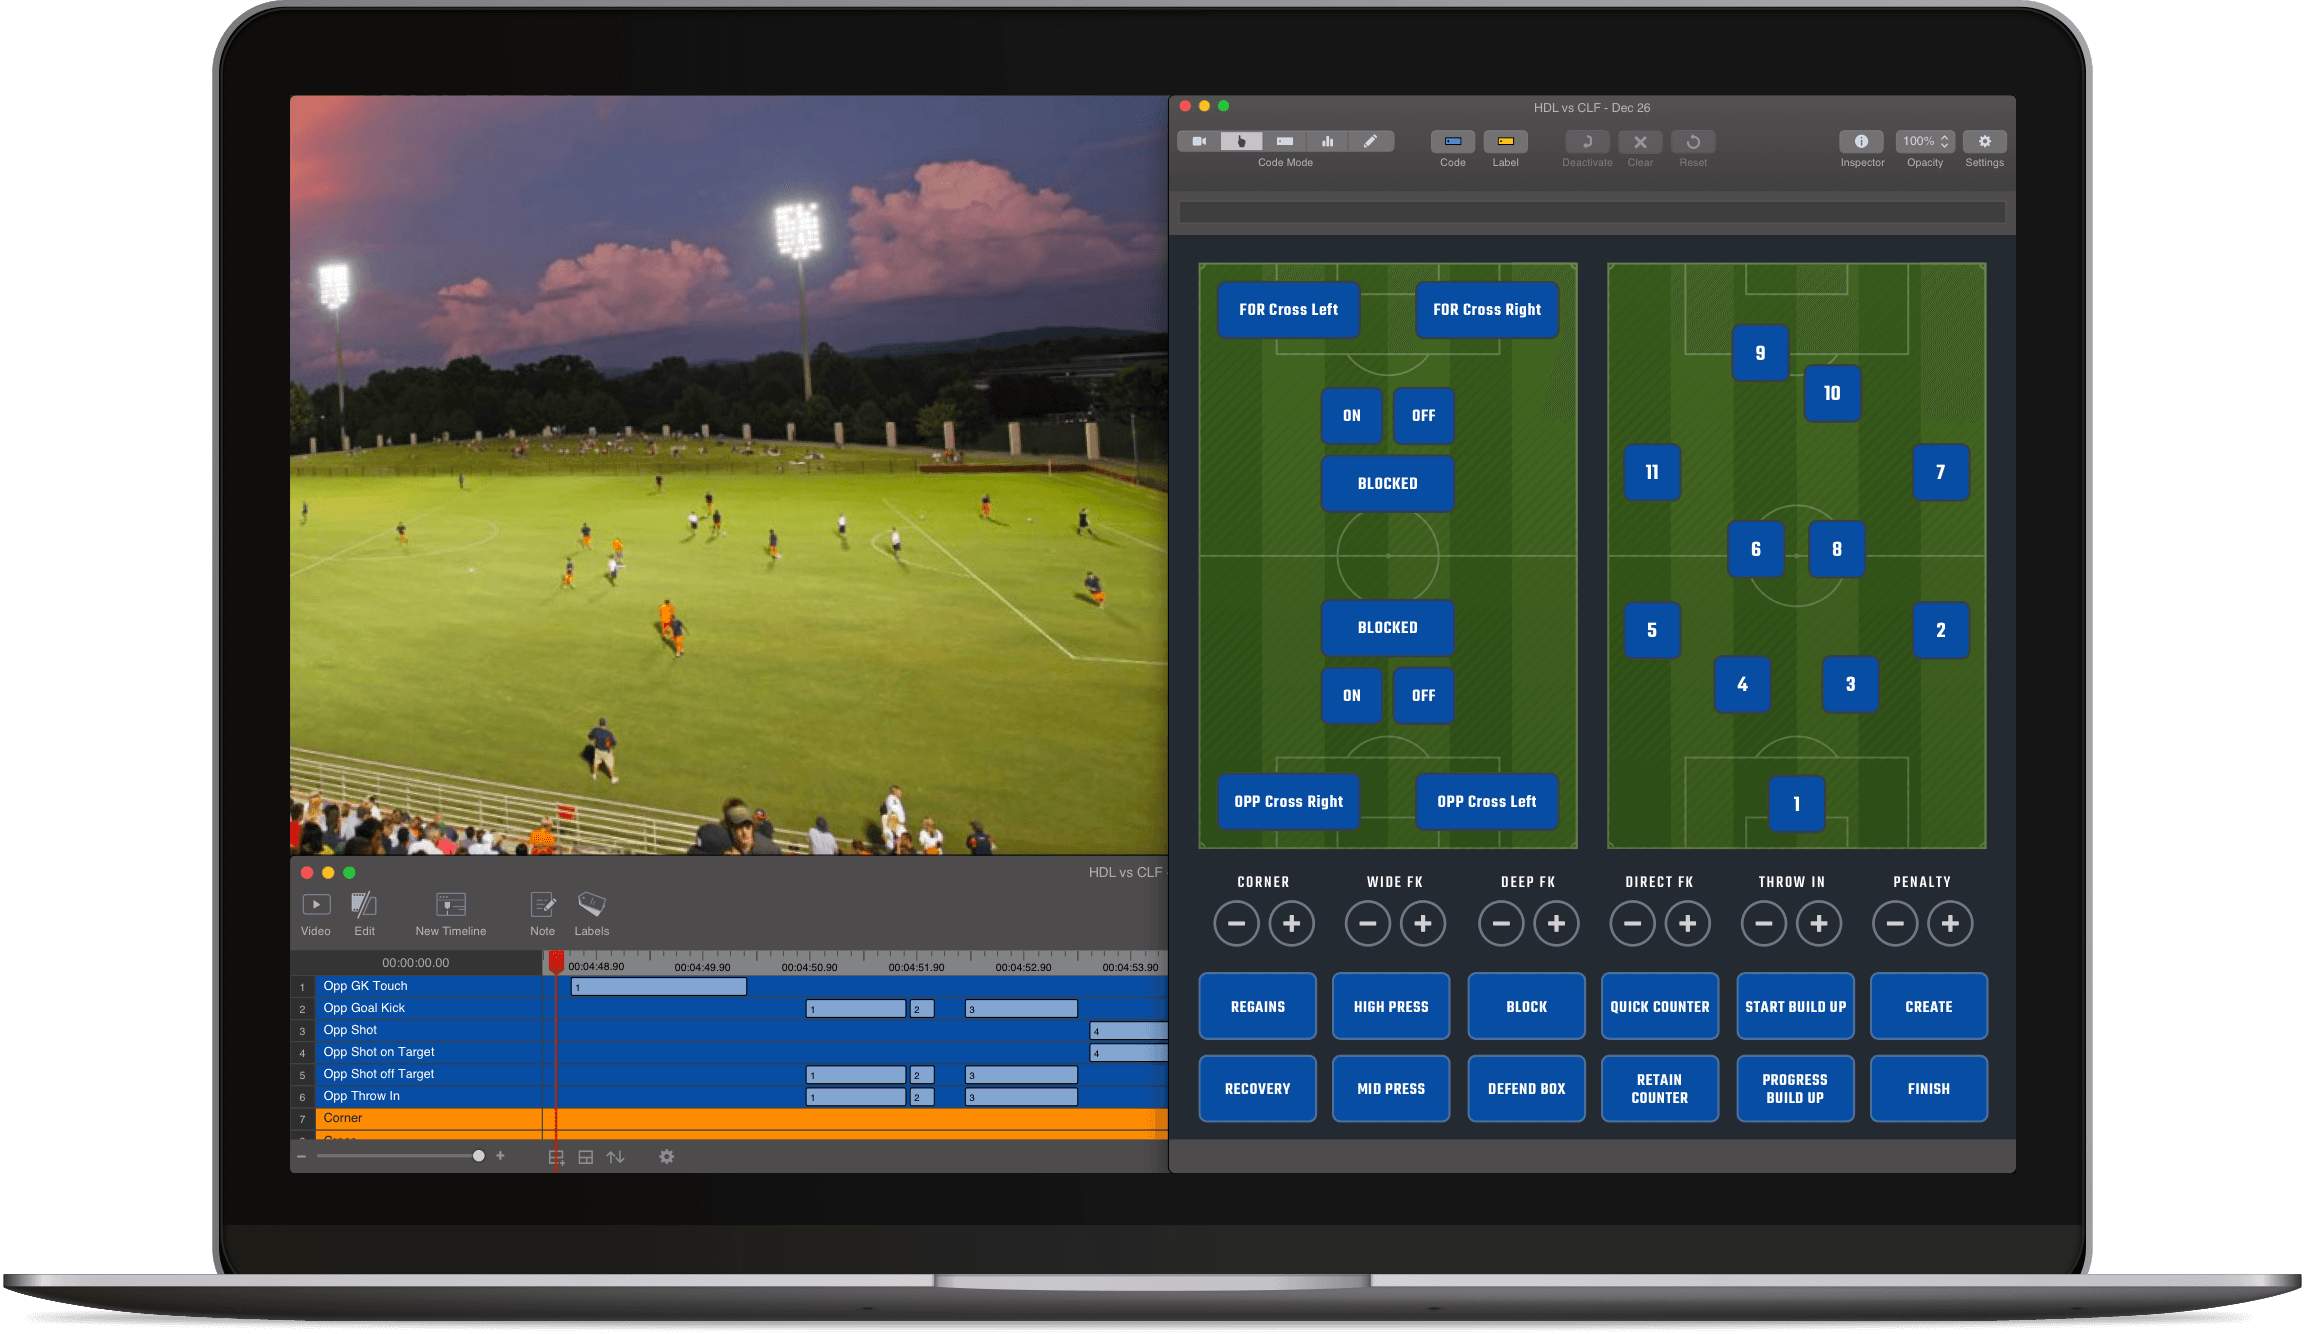
Task: Open Settings in the code window toolbar
Action: (1985, 141)
